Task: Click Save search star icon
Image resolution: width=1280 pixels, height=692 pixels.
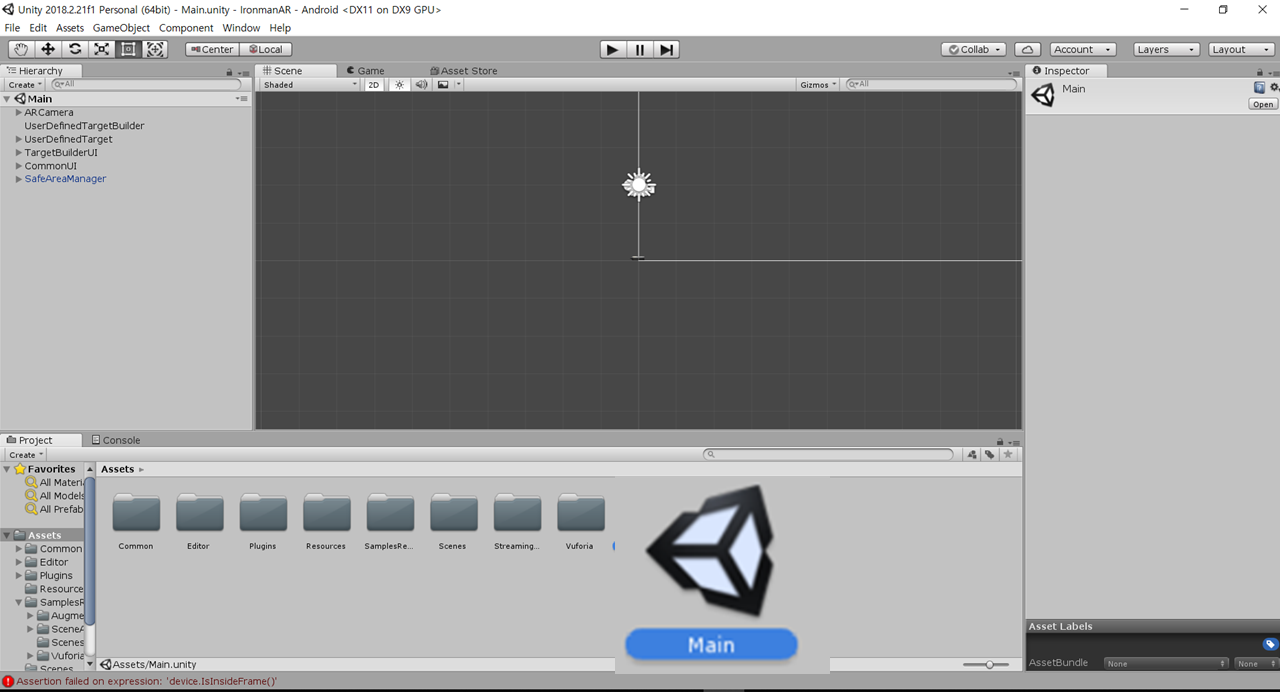Action: pos(1008,454)
